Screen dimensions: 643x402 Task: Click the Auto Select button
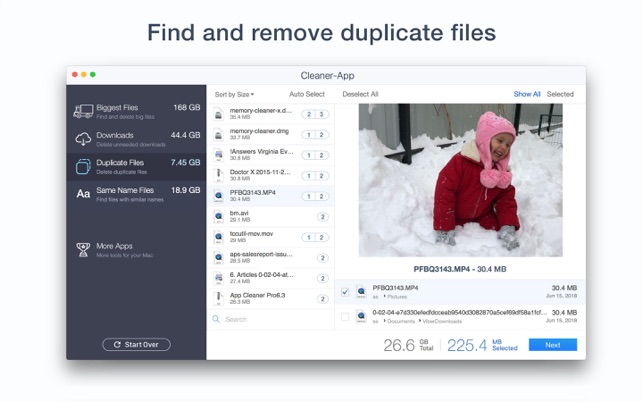307,94
